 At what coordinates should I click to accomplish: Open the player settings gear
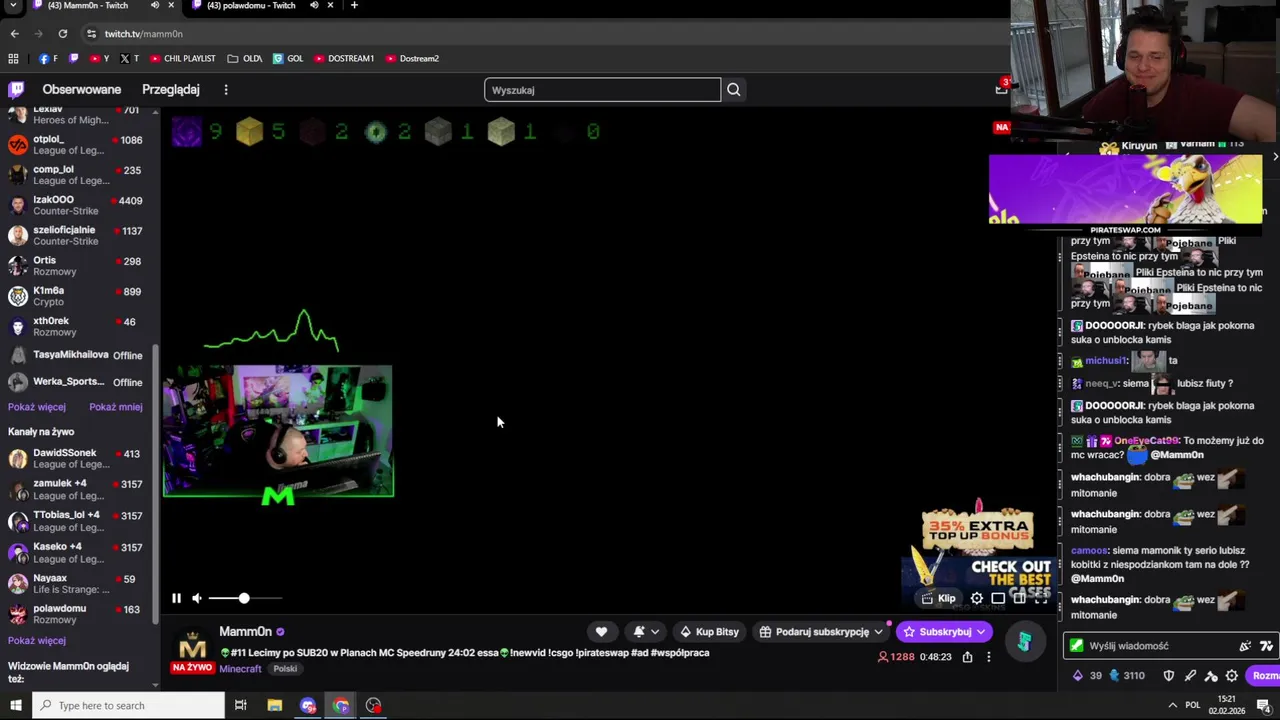pos(977,598)
